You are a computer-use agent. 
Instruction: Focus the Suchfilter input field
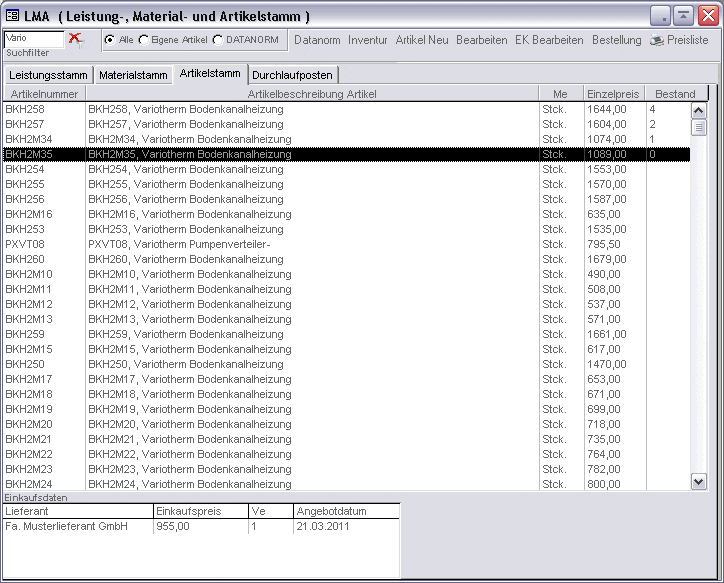coord(34,39)
